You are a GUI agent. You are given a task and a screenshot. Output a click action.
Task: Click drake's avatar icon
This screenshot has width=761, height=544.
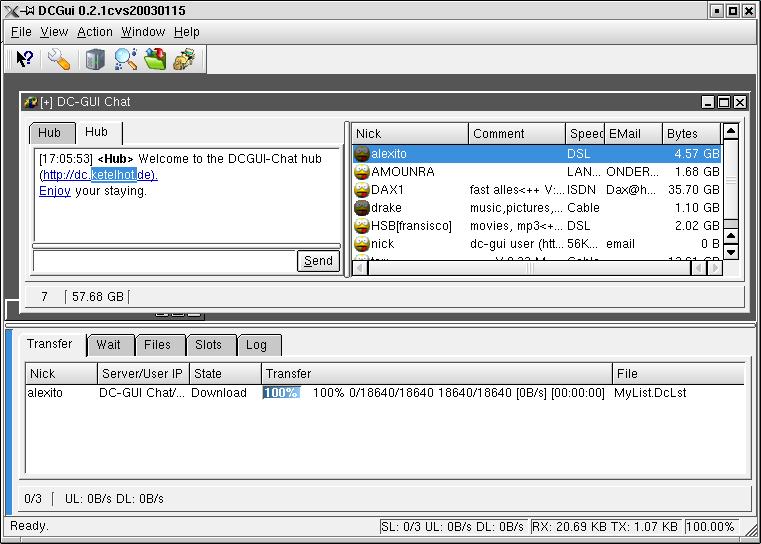362,208
